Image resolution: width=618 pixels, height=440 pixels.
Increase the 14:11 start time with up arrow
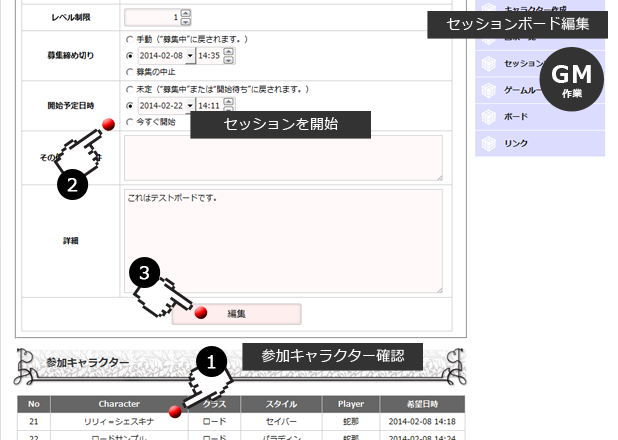(229, 102)
